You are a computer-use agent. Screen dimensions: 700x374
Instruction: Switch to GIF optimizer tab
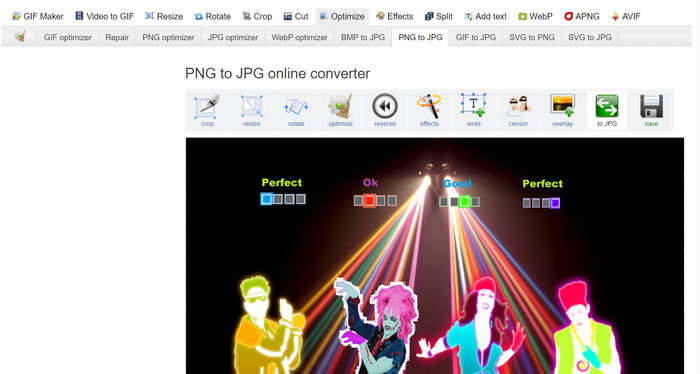pos(68,37)
